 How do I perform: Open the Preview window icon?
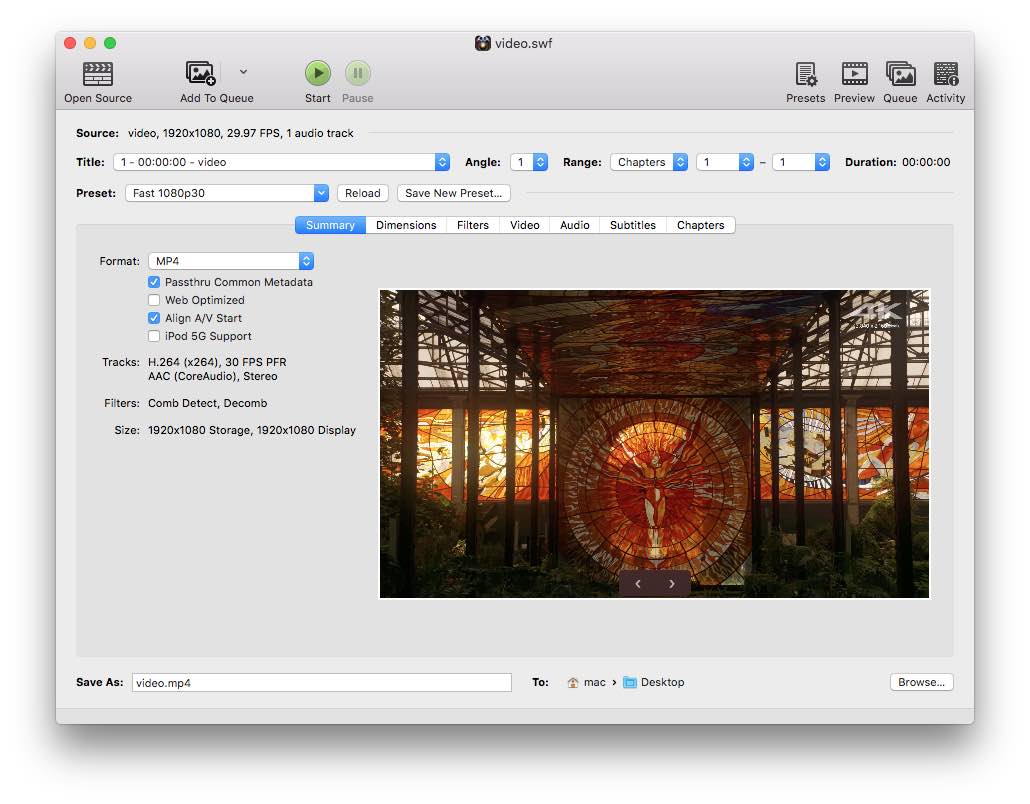point(854,74)
